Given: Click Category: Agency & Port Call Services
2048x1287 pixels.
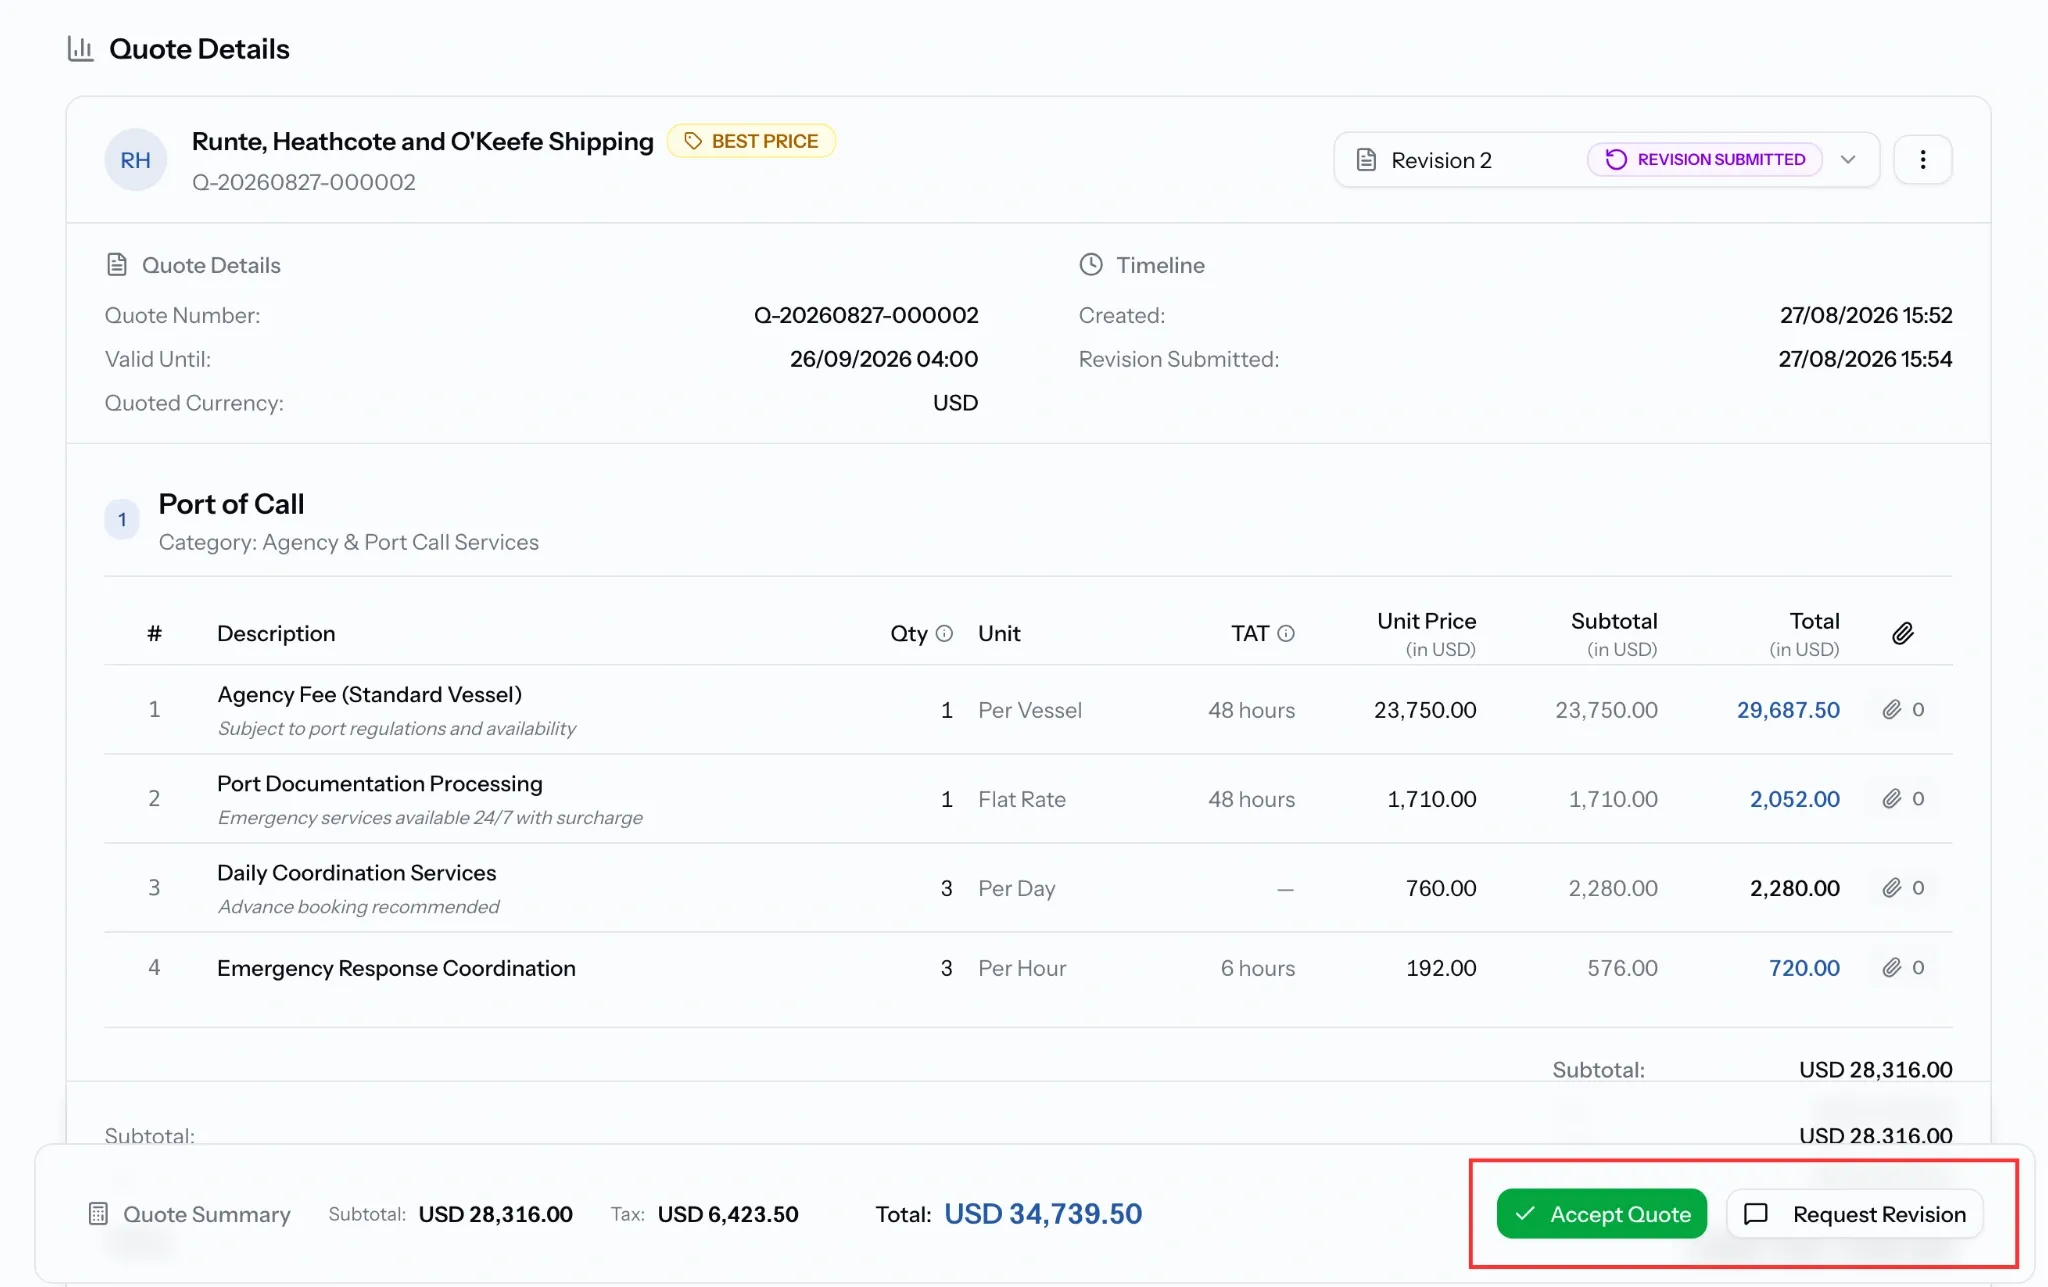Looking at the screenshot, I should pyautogui.click(x=349, y=542).
